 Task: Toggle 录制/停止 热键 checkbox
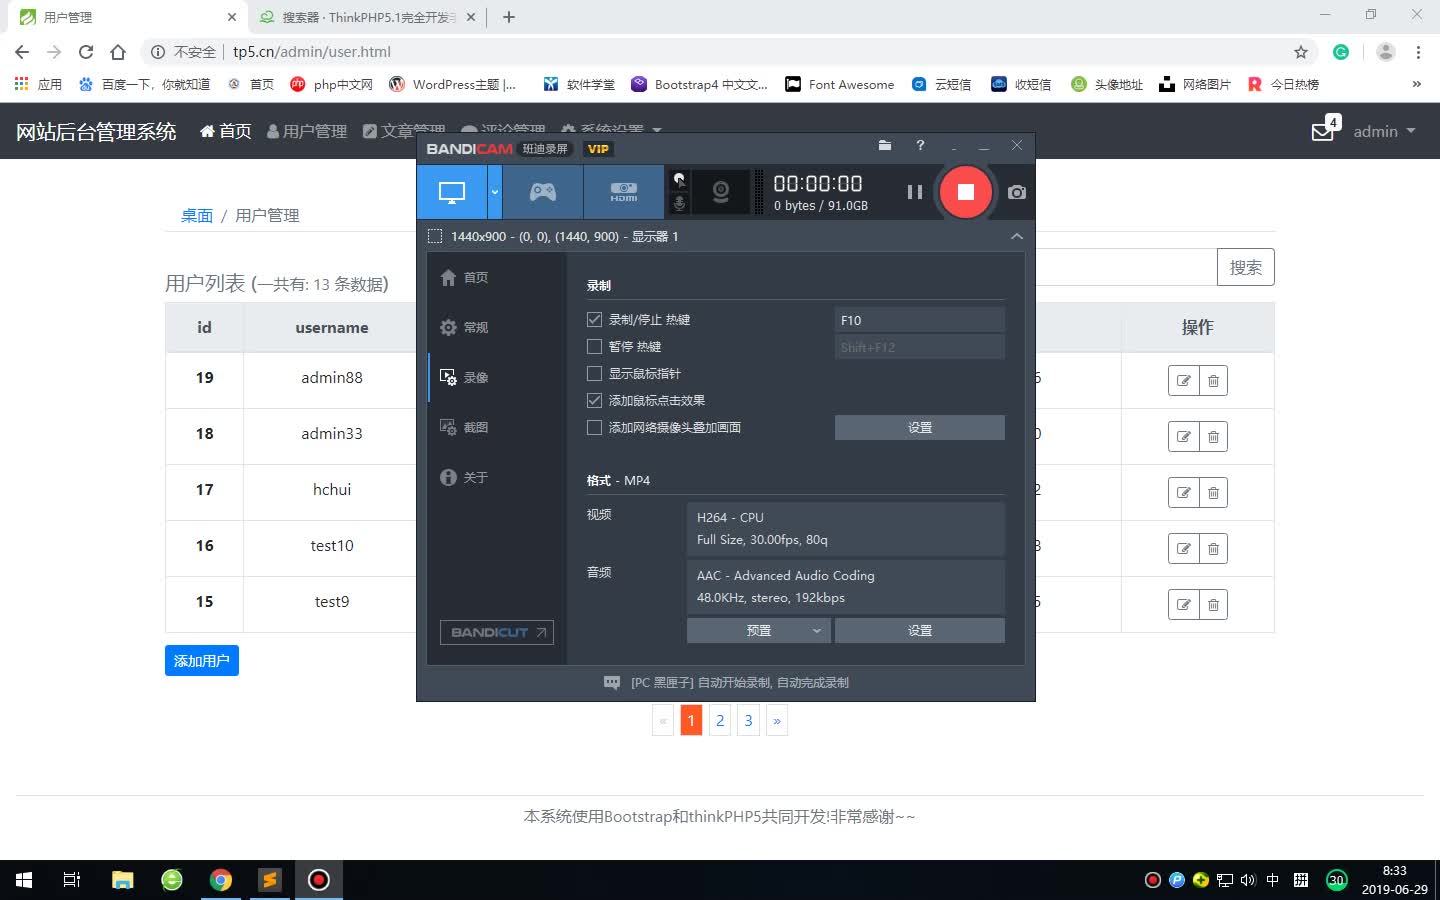[594, 319]
